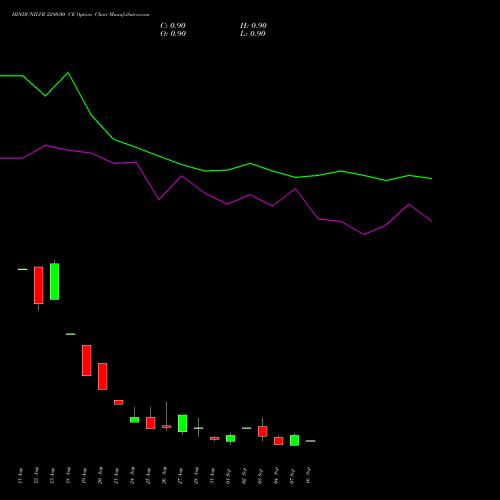
Task: Click the '24 Aug' date axis label
Action: point(132,476)
